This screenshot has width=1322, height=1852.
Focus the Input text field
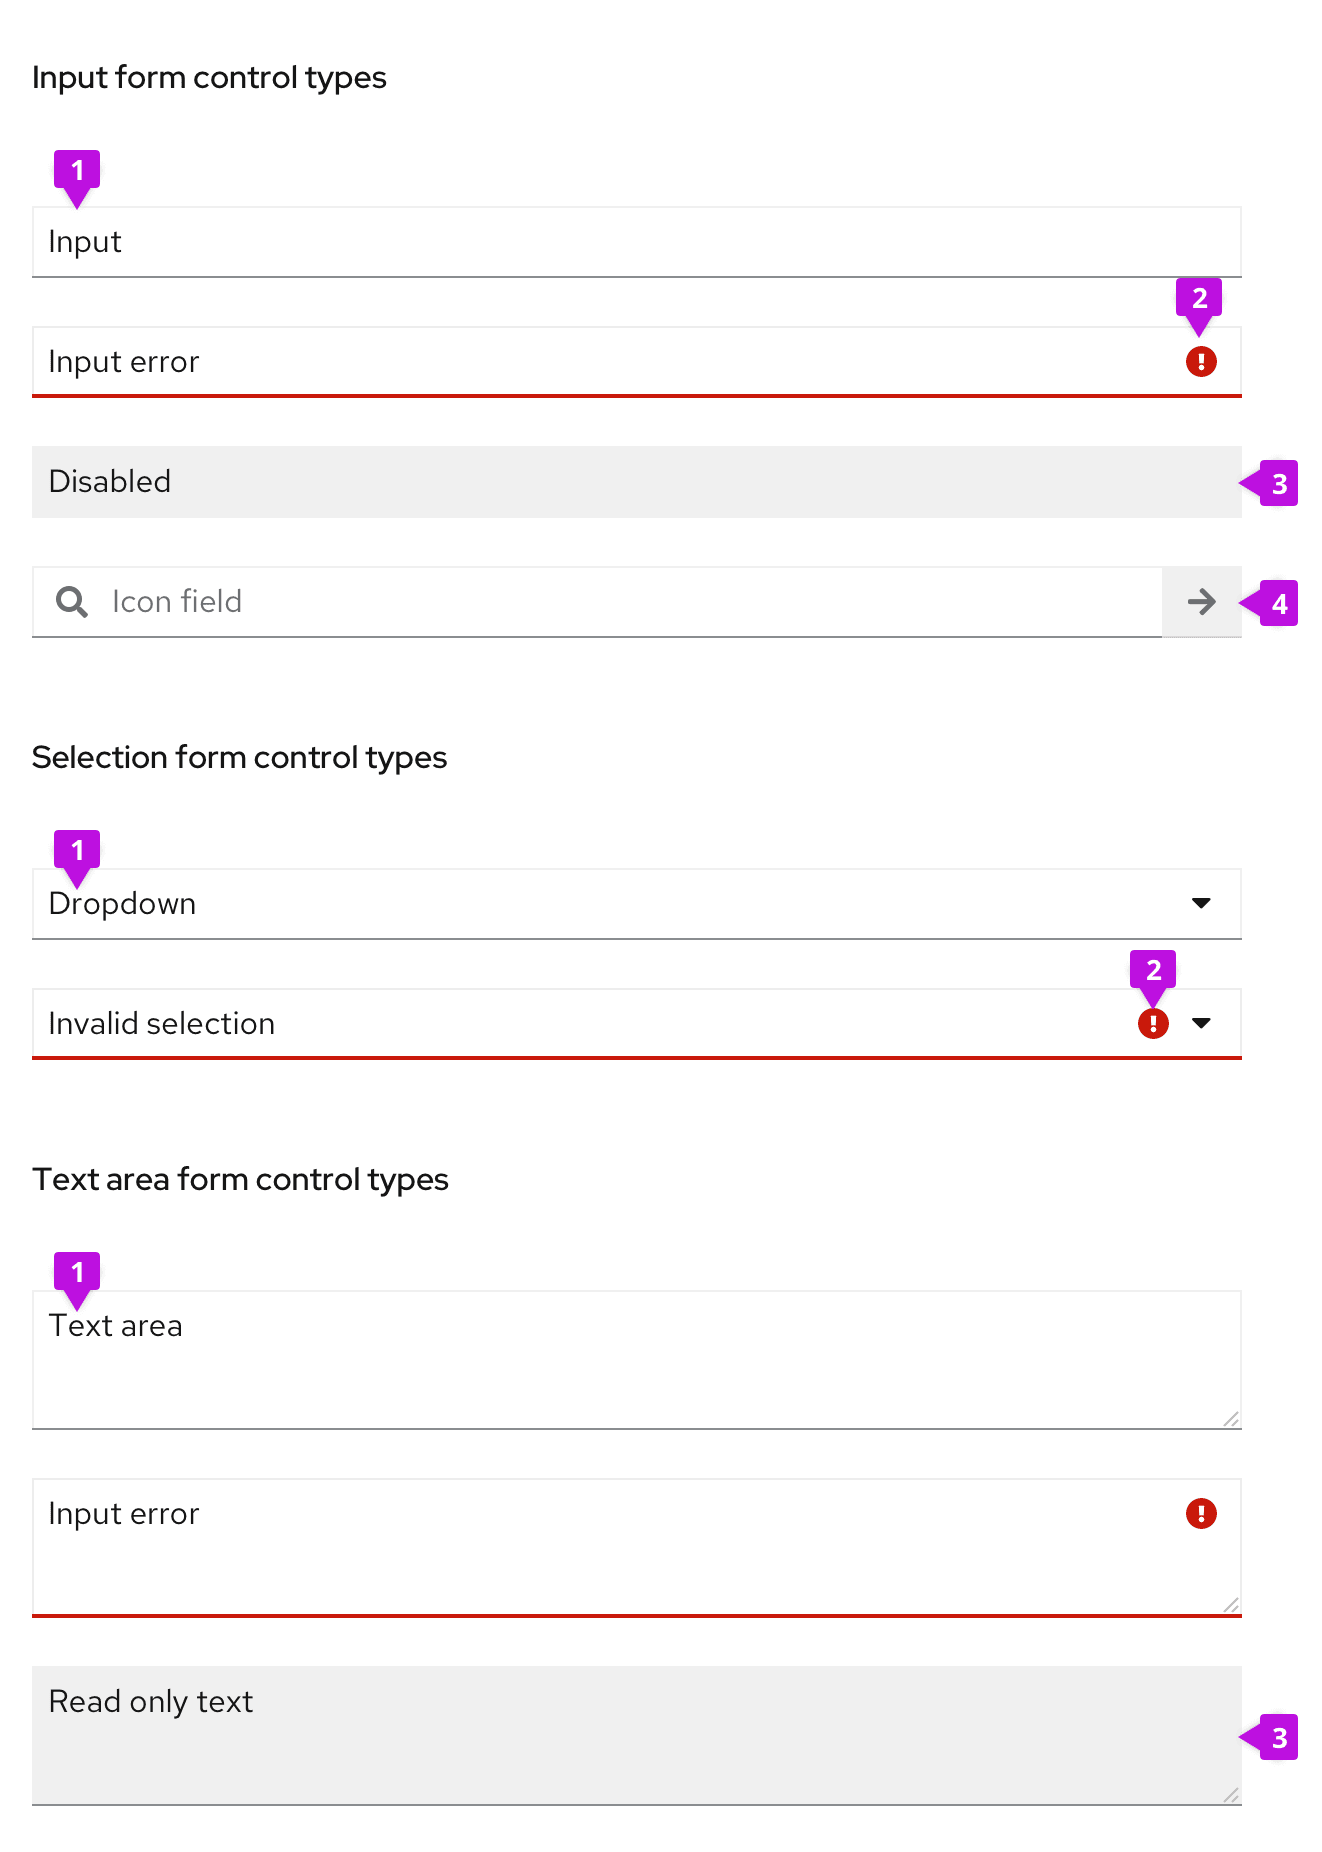point(600,242)
